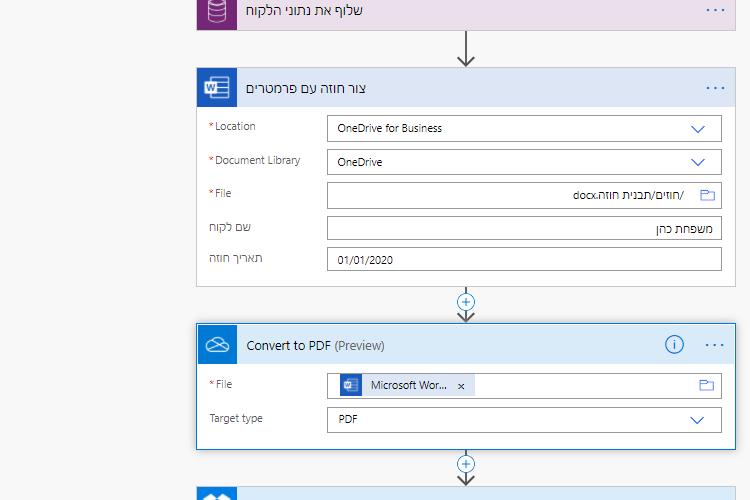Click the שם לקוח label
The image size is (750, 500).
230,227
